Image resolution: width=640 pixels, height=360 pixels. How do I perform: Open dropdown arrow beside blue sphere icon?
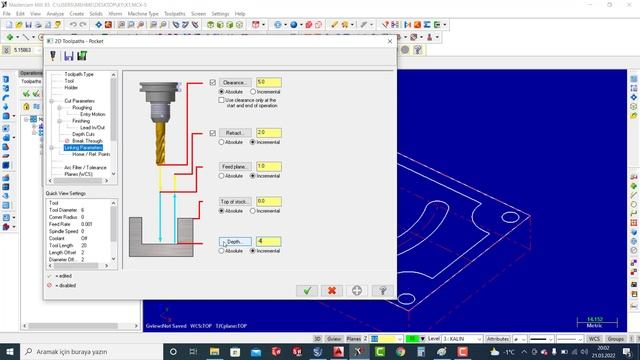click(301, 25)
